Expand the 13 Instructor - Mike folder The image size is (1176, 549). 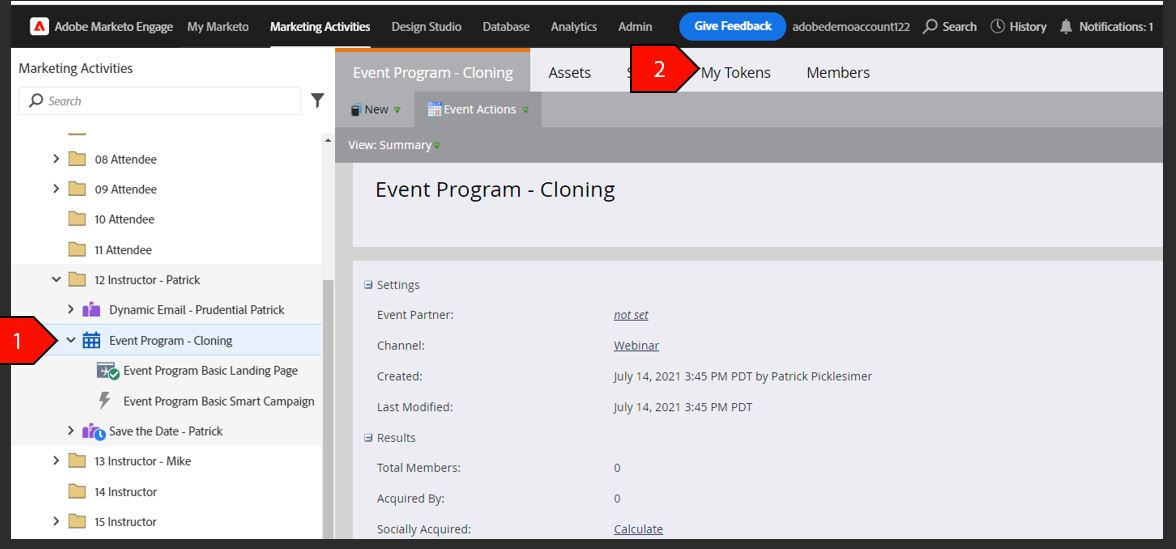56,460
